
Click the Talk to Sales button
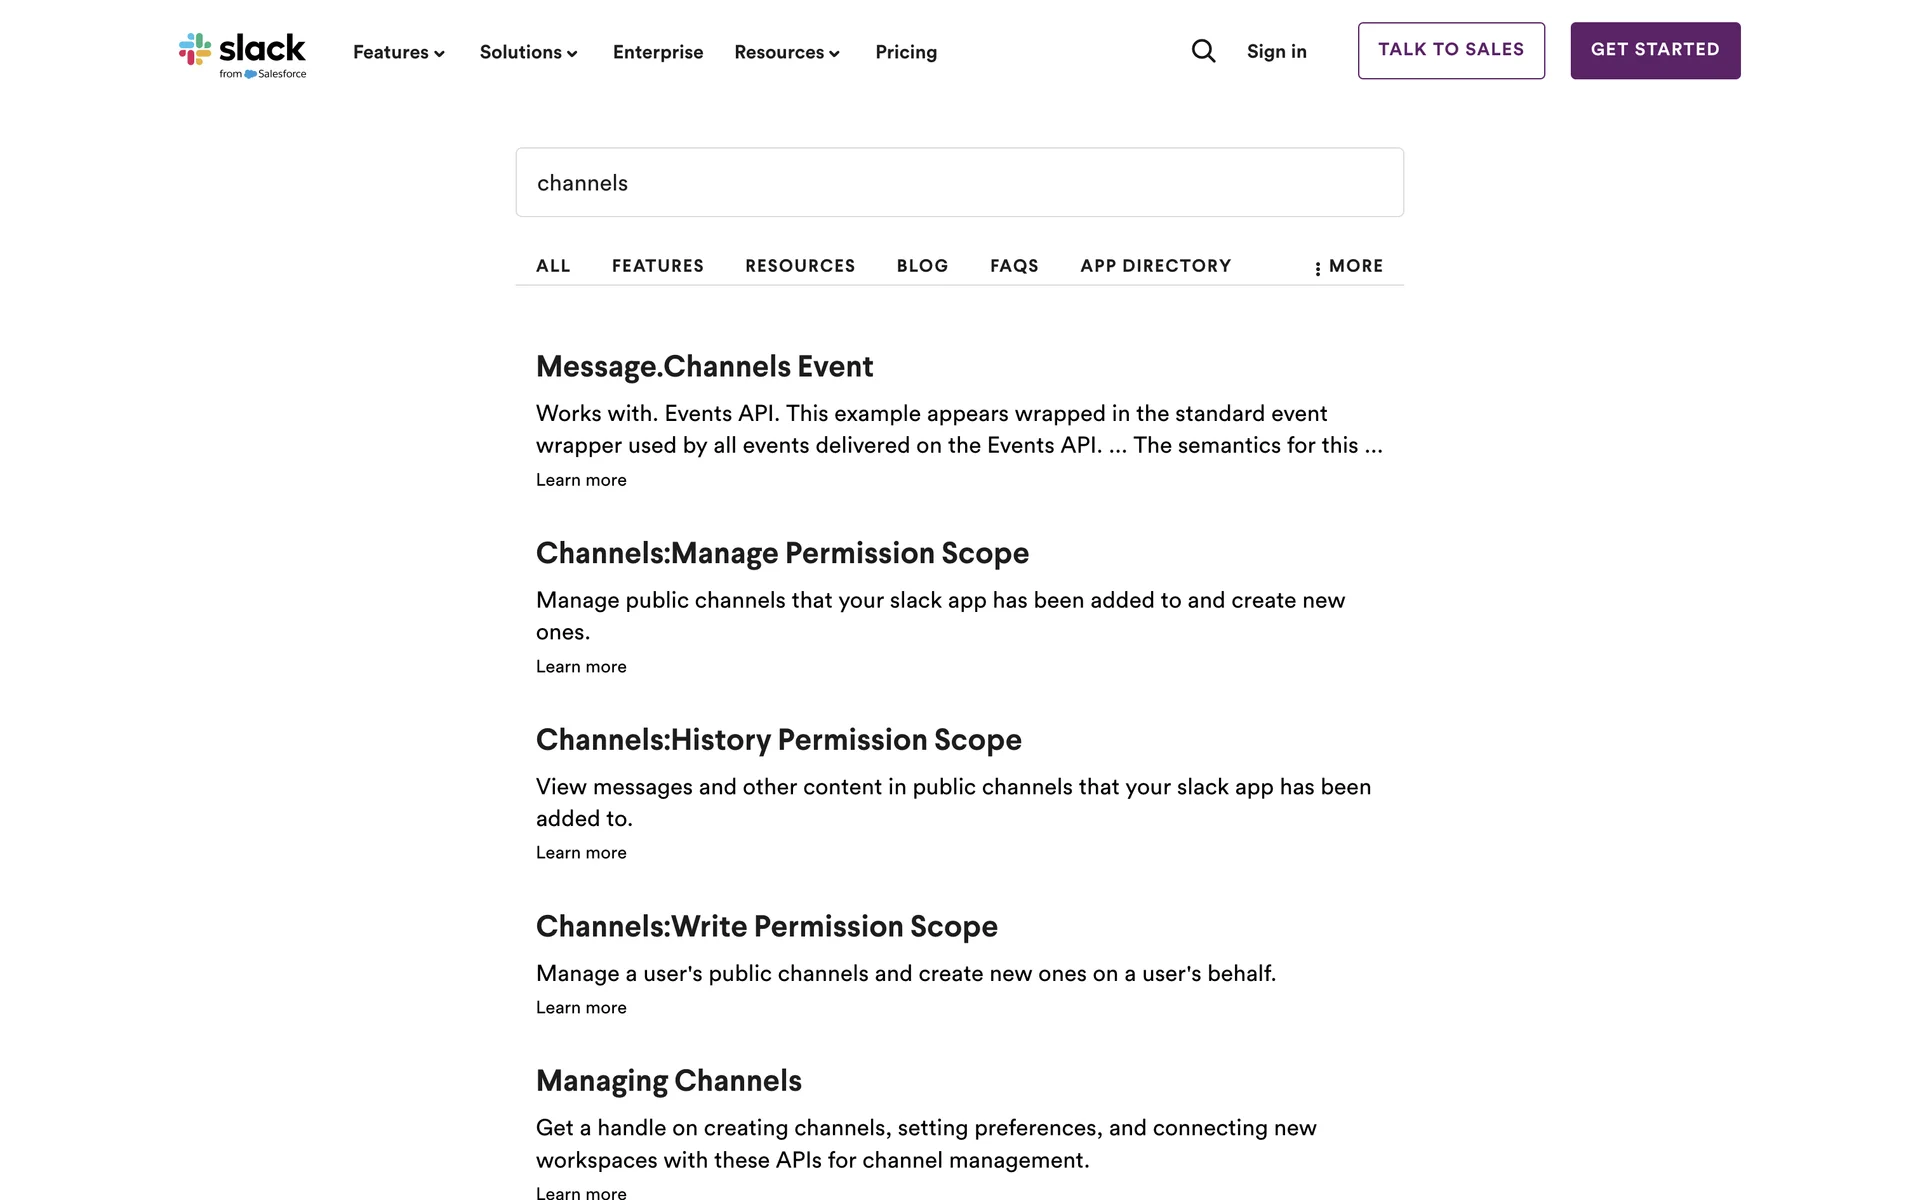(x=1451, y=50)
